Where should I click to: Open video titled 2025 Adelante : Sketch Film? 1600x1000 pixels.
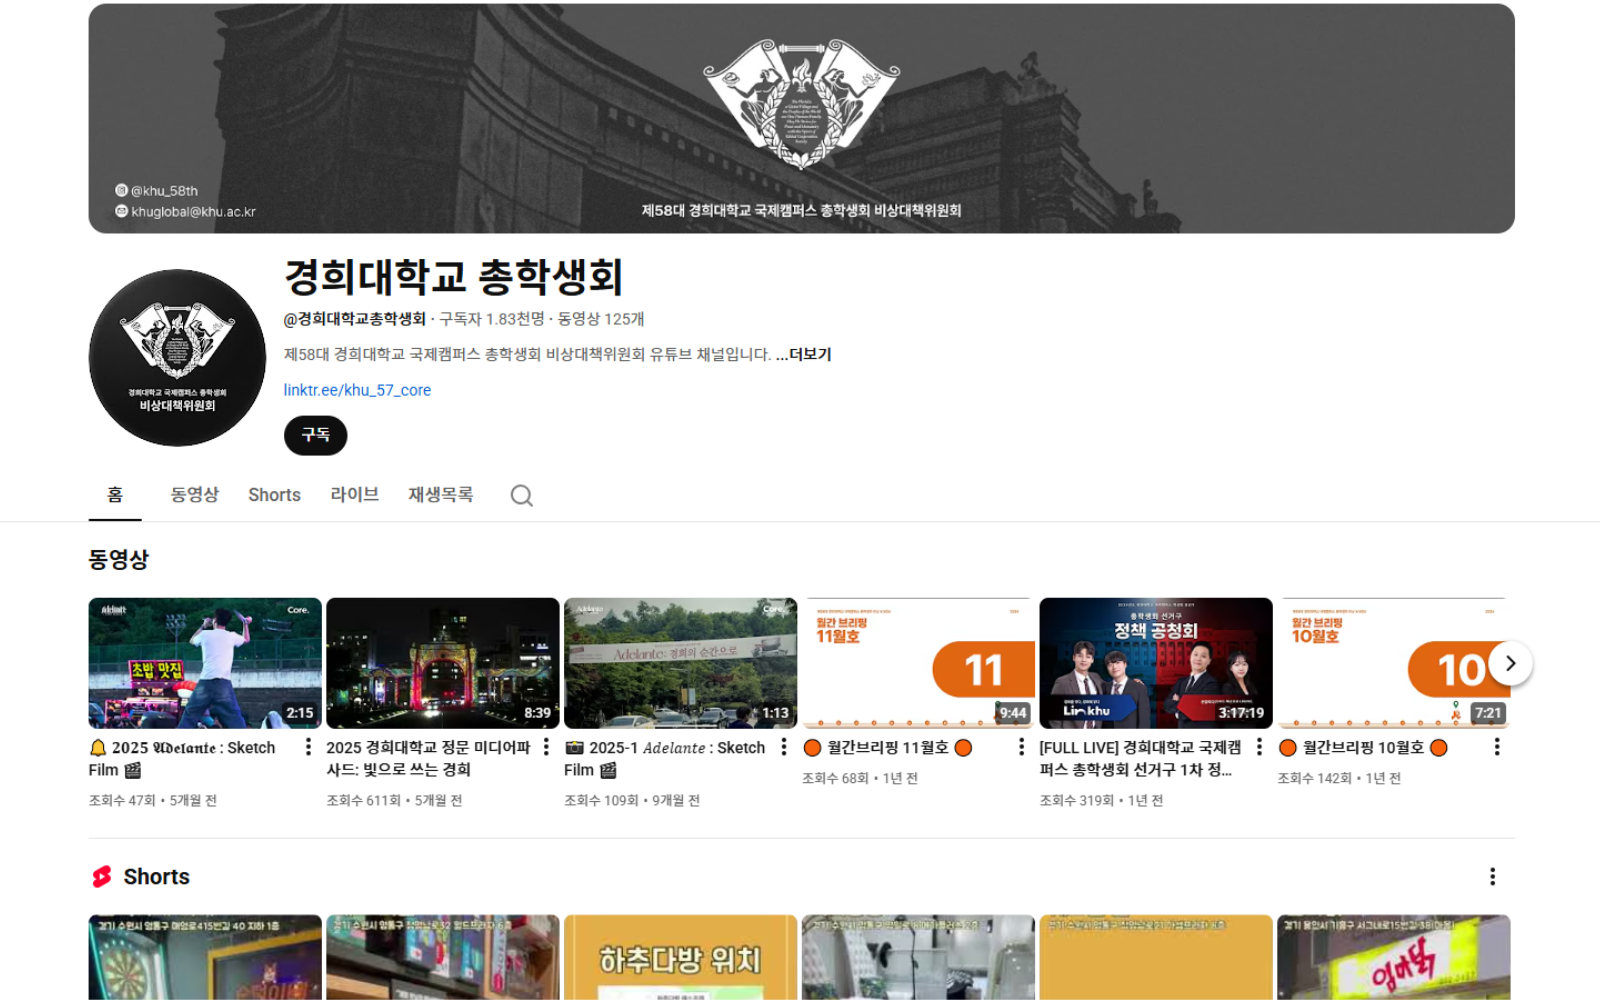tap(182, 758)
